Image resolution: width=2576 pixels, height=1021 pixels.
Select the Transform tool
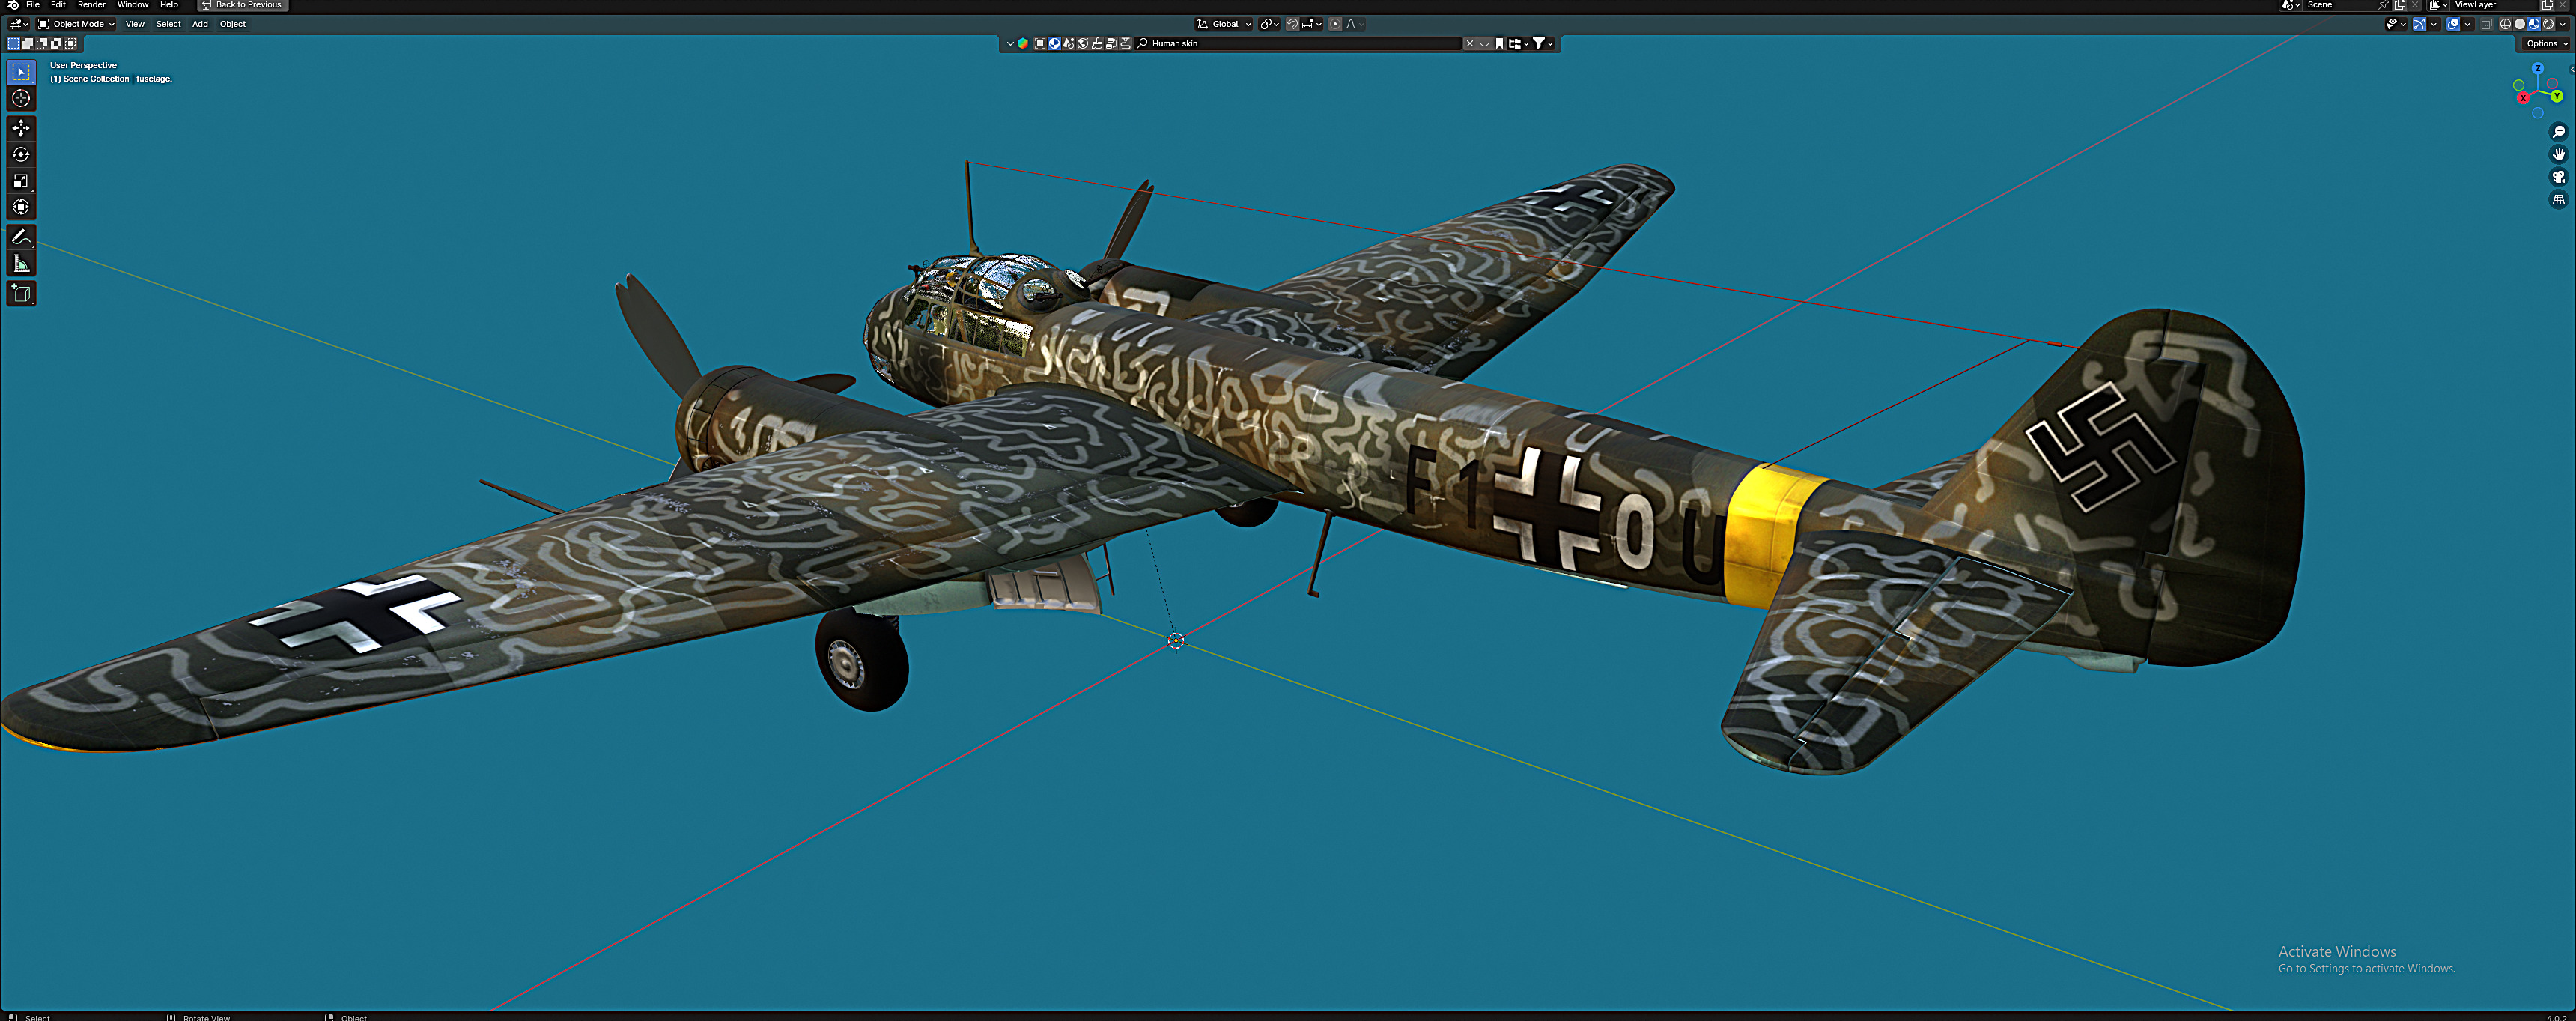(x=21, y=207)
